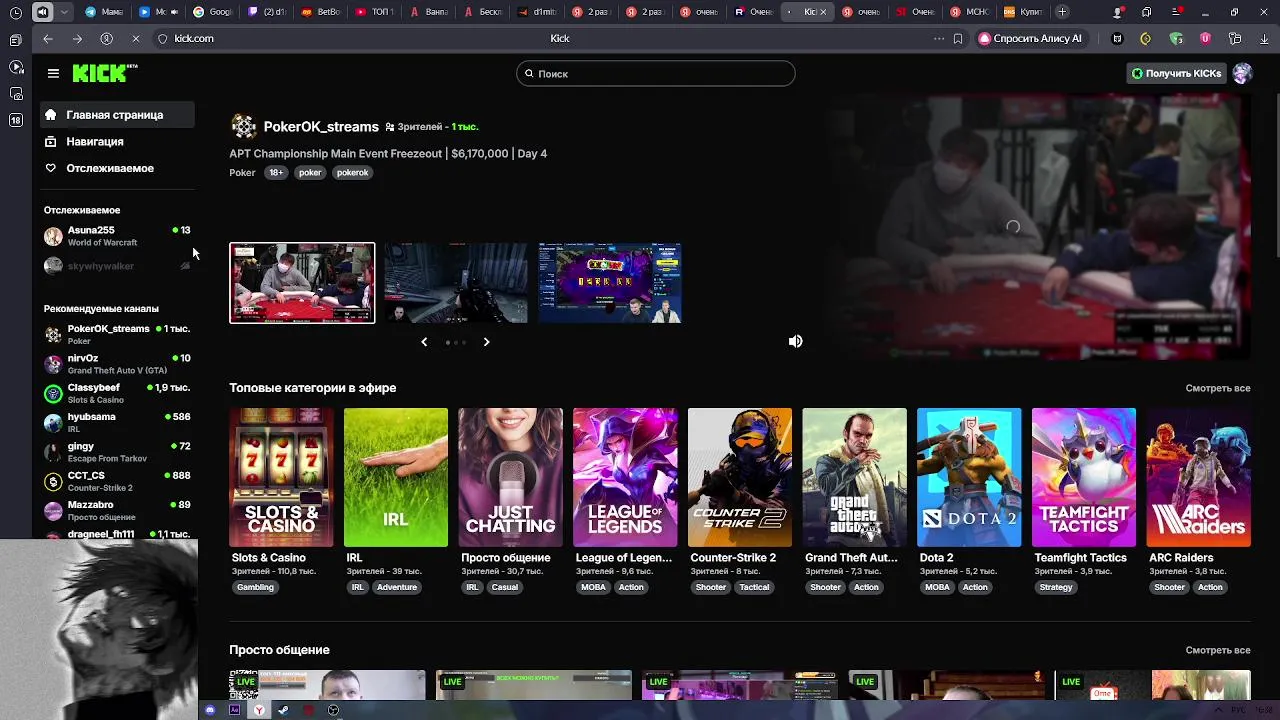Bookmark this page icon in address bar
1280x720 pixels.
[x=958, y=38]
